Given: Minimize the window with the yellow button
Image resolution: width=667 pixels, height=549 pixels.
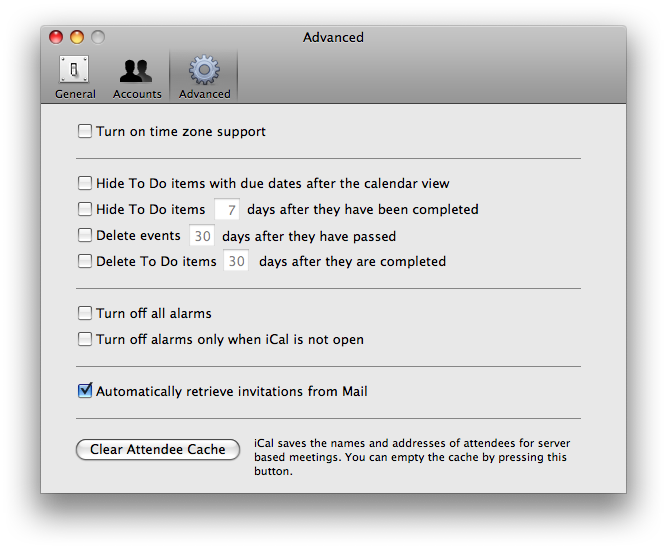Looking at the screenshot, I should pyautogui.click(x=77, y=37).
